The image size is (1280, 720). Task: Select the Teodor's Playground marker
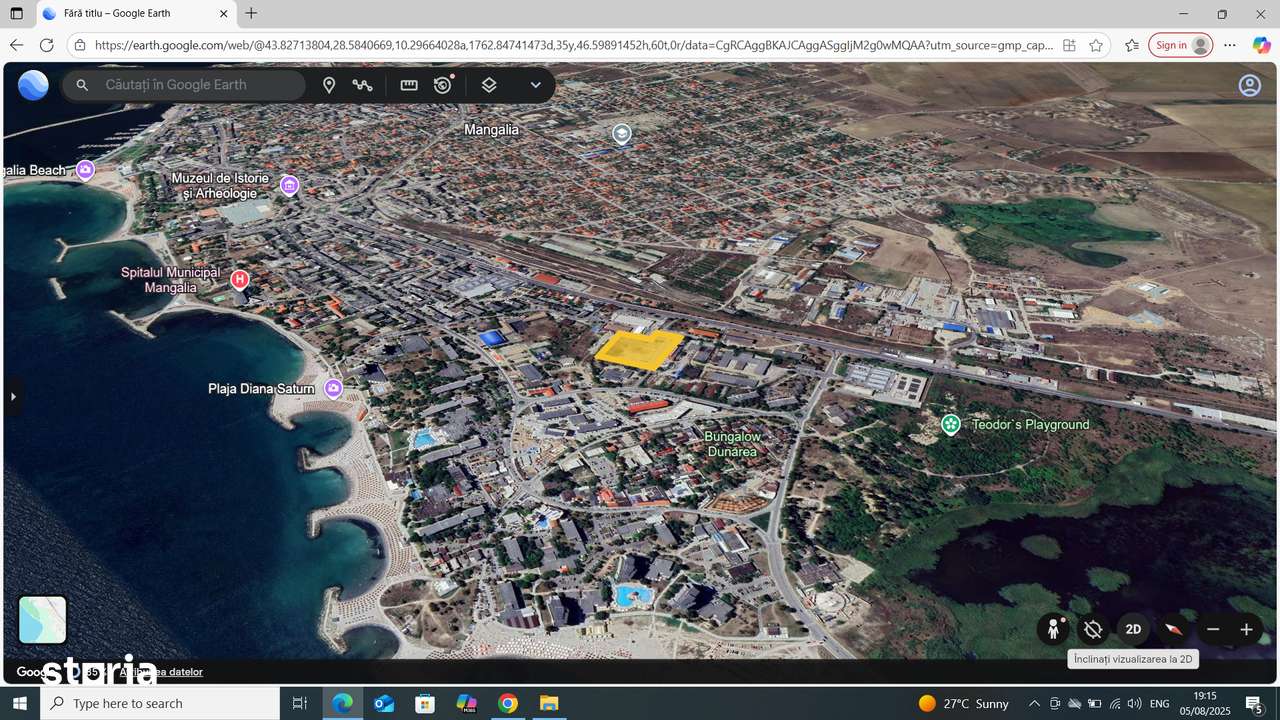(951, 425)
